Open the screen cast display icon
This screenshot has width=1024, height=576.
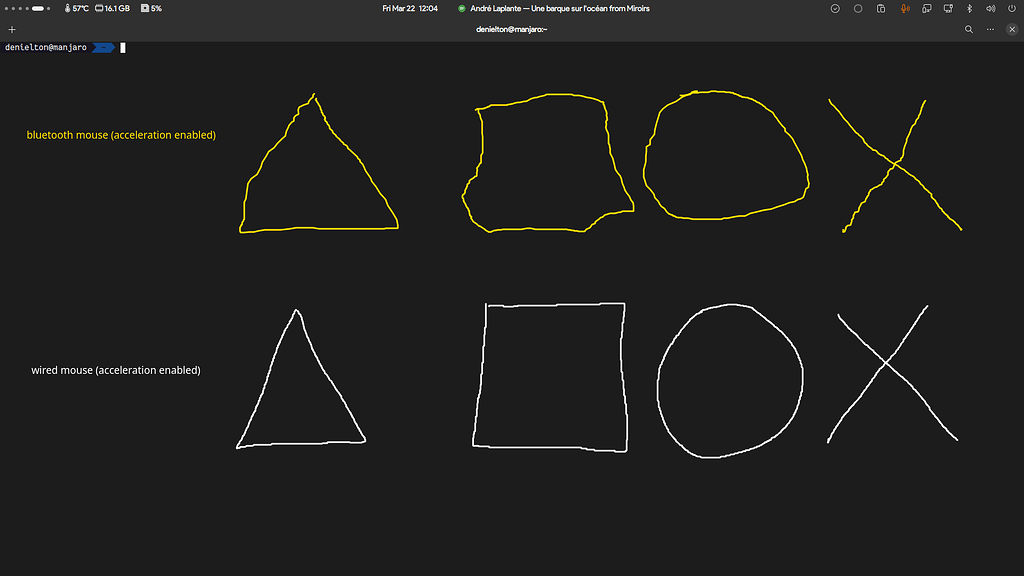[926, 8]
